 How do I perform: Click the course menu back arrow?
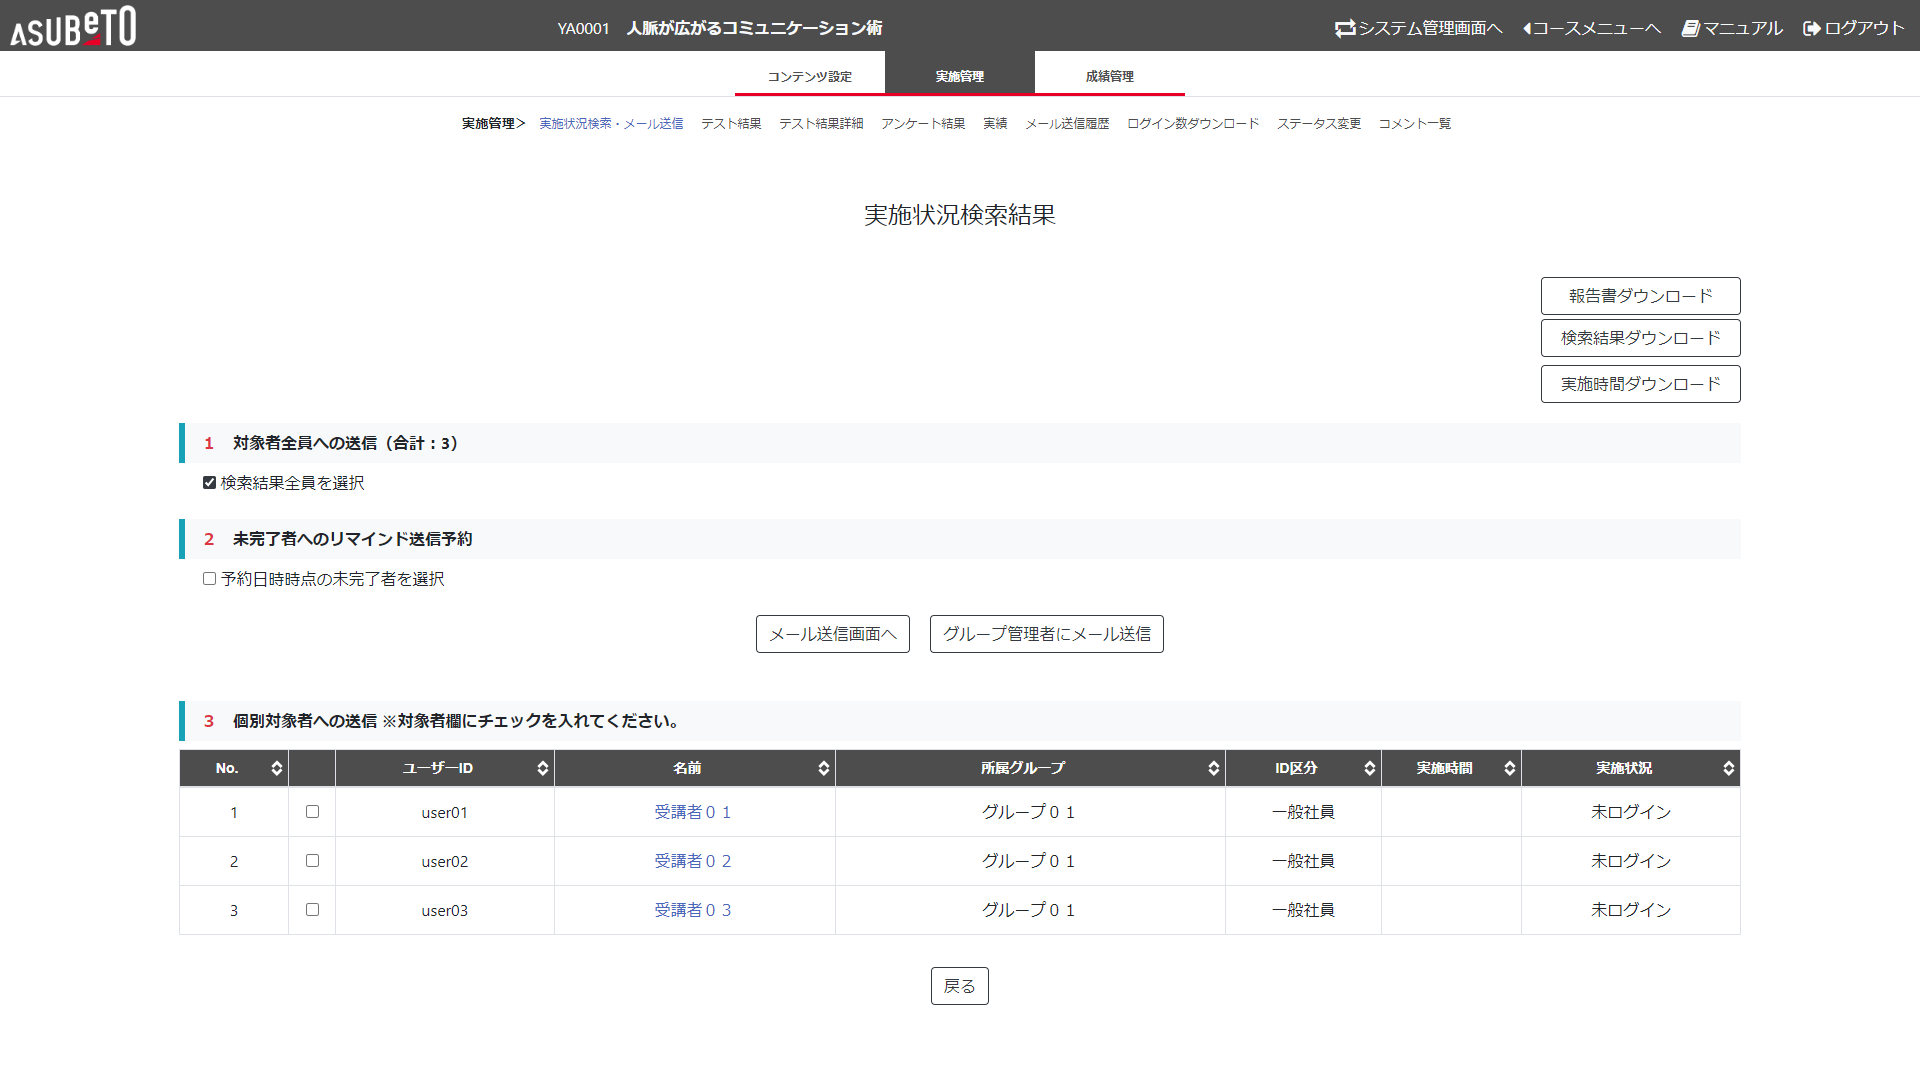tap(1527, 28)
